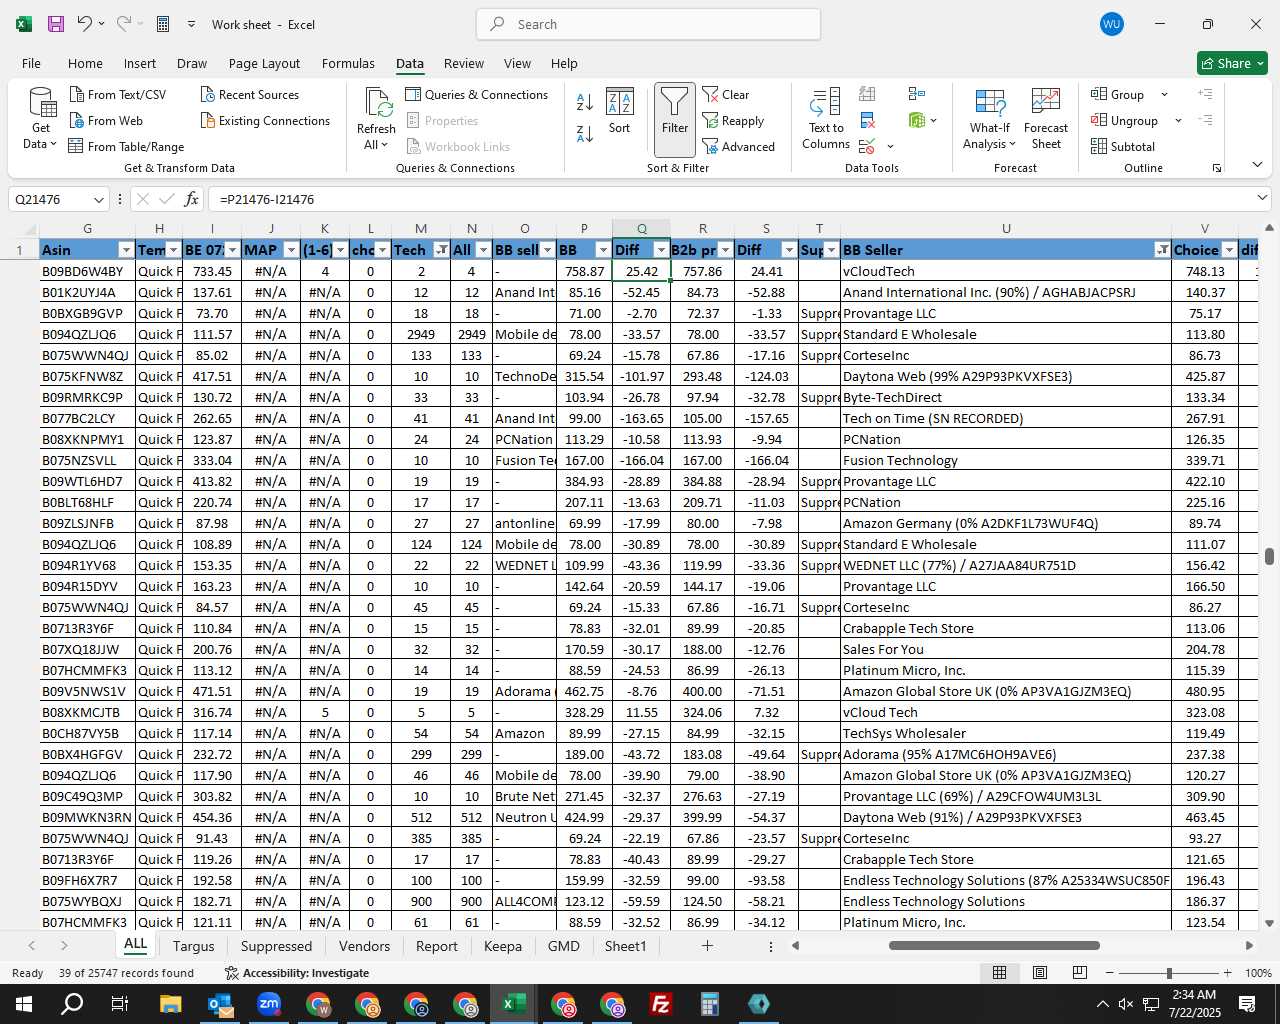This screenshot has height=1024, width=1280.
Task: Insert a Subtotal
Action: (x=1123, y=146)
